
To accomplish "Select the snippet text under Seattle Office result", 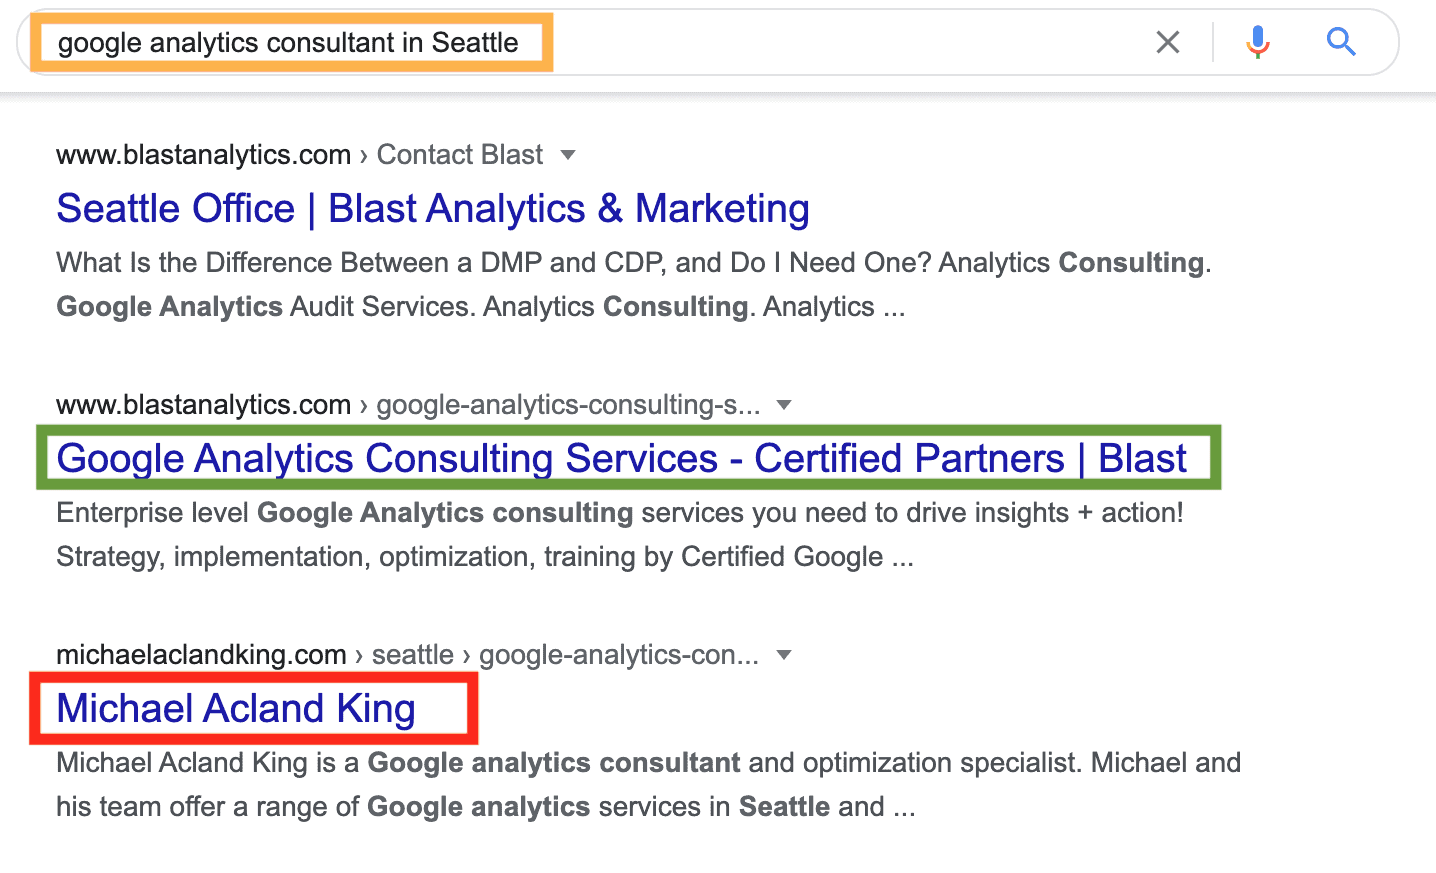I will 630,284.
